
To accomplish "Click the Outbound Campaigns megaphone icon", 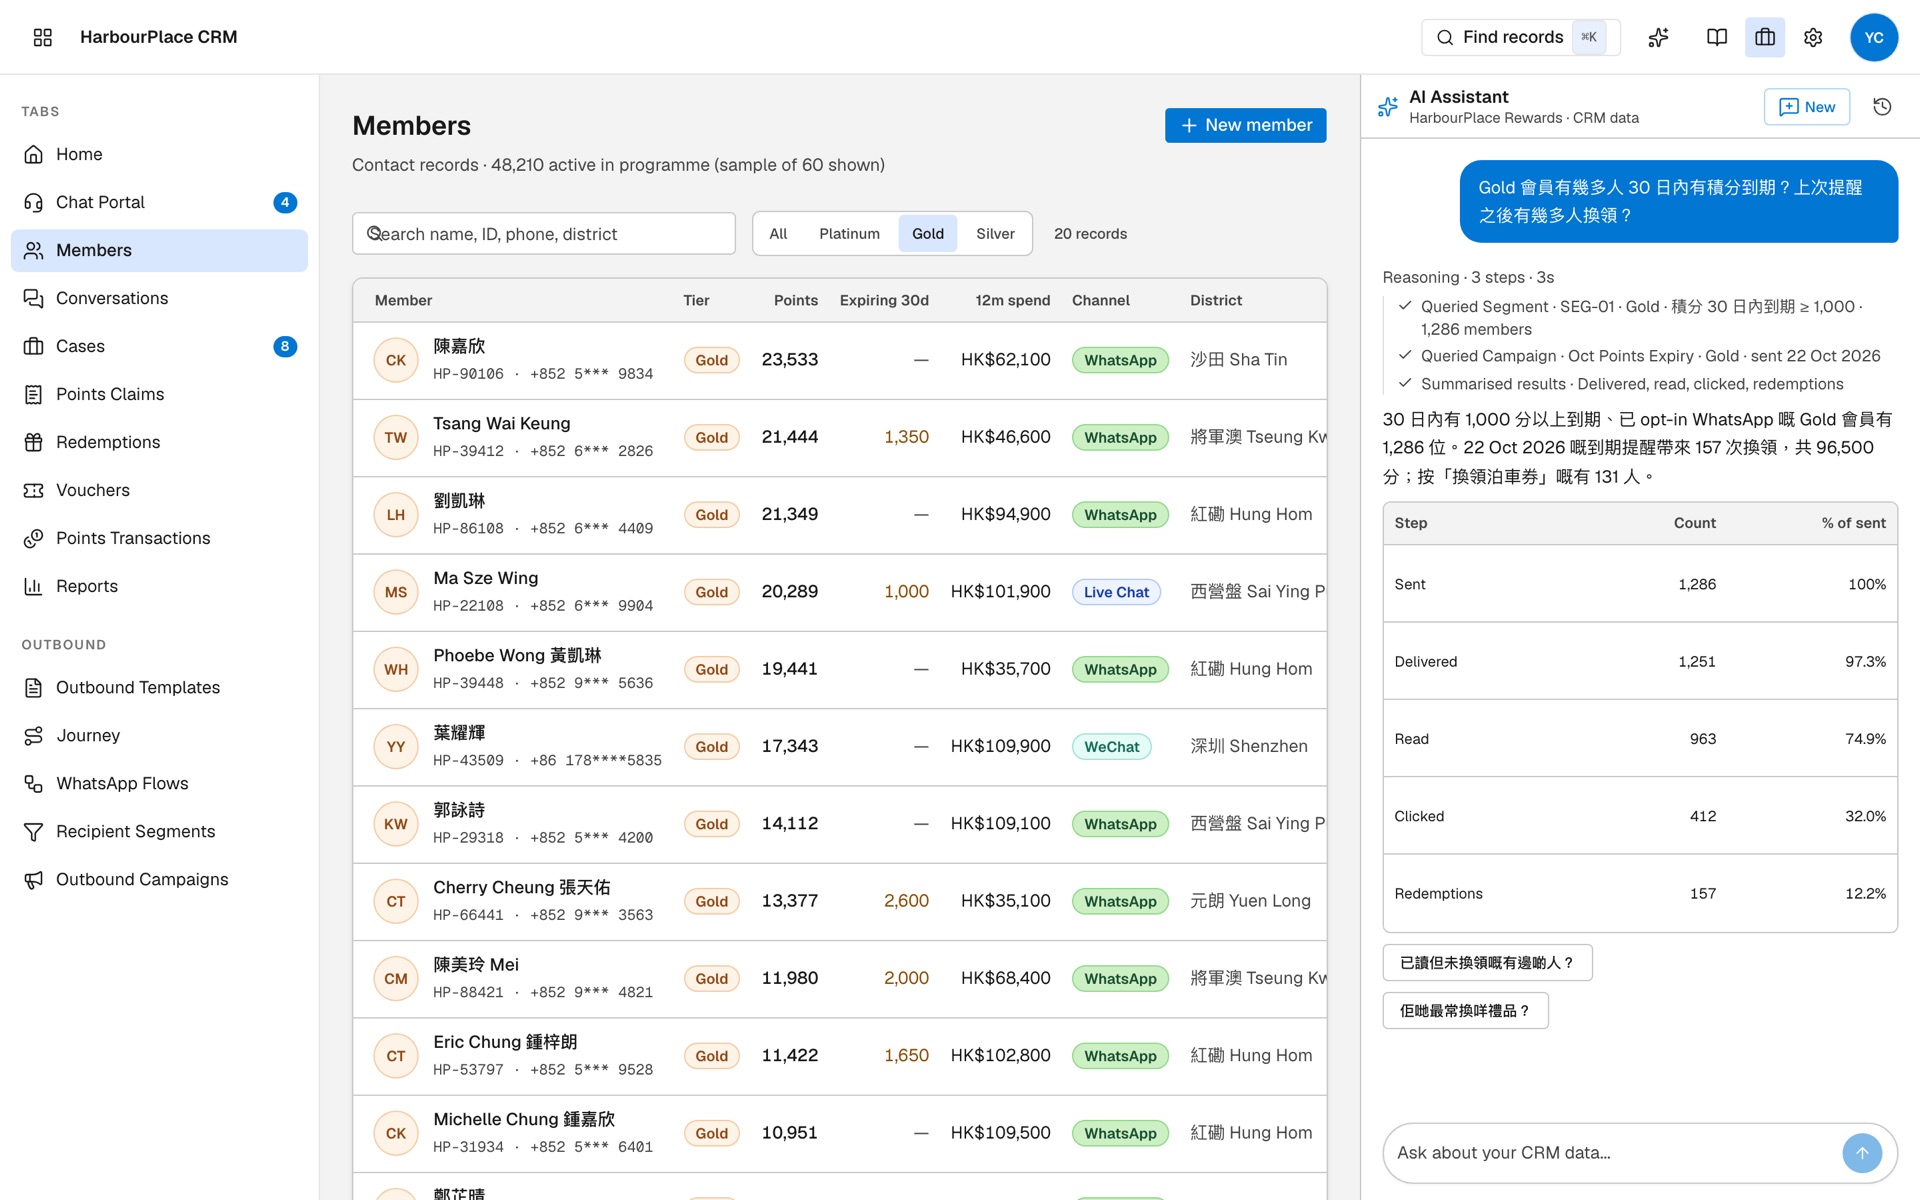I will (34, 879).
